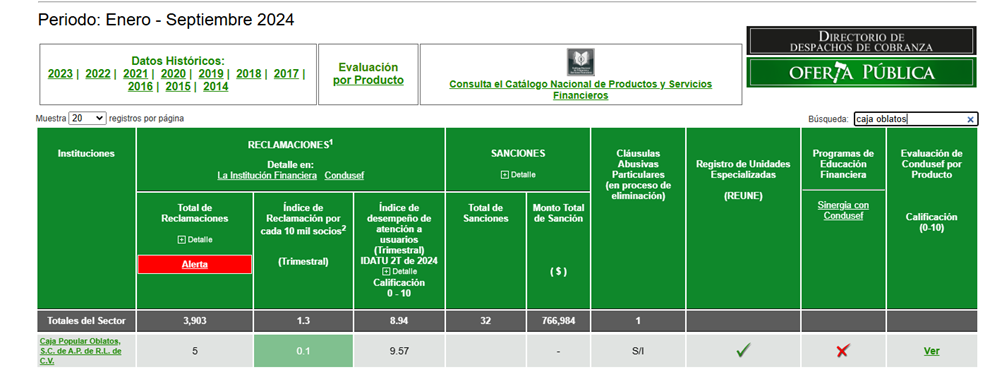
Task: Open 2019 historical data
Action: point(211,74)
